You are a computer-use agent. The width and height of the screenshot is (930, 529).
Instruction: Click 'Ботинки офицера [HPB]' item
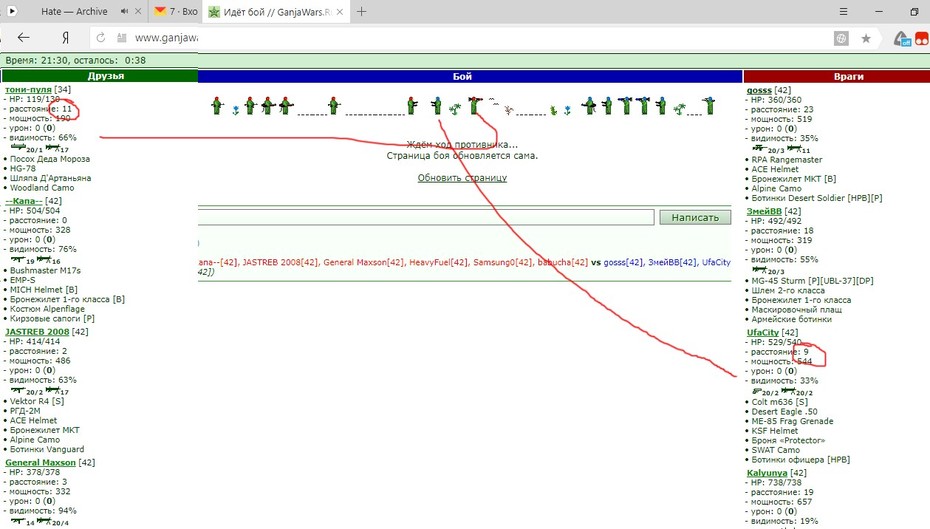coord(800,460)
